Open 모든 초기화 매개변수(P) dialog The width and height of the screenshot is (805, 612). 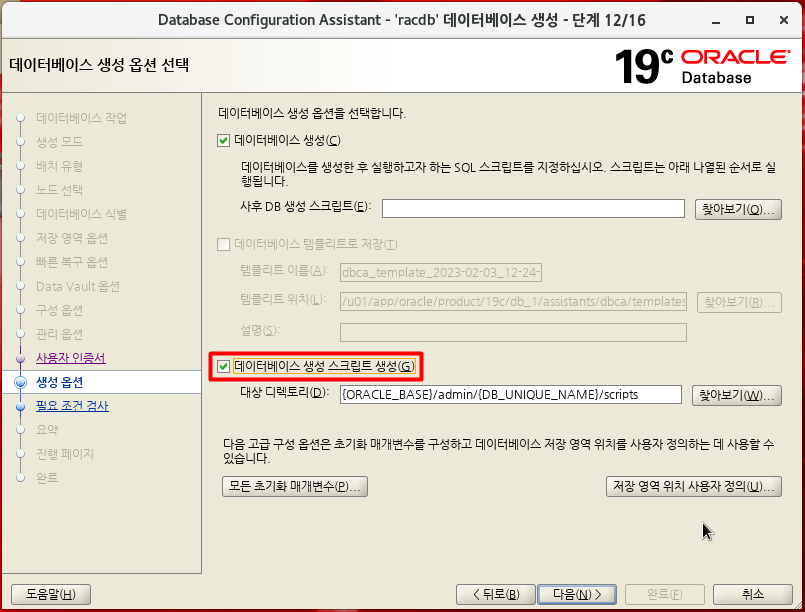295,486
